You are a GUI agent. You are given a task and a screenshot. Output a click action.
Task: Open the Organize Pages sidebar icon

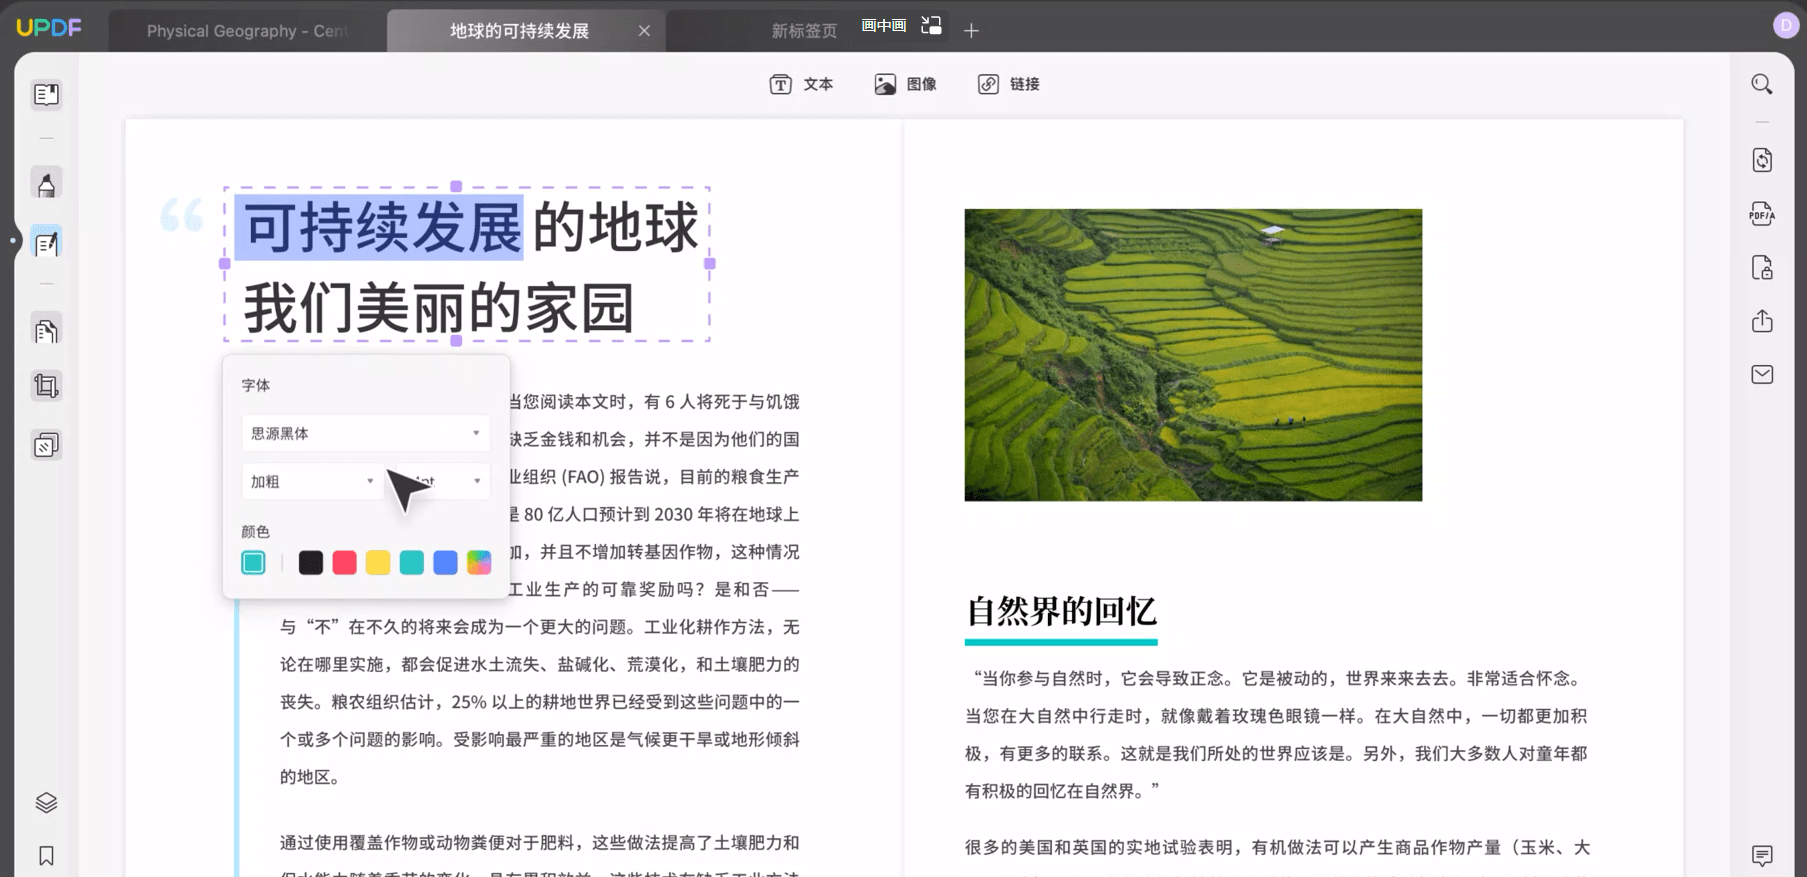click(x=46, y=331)
